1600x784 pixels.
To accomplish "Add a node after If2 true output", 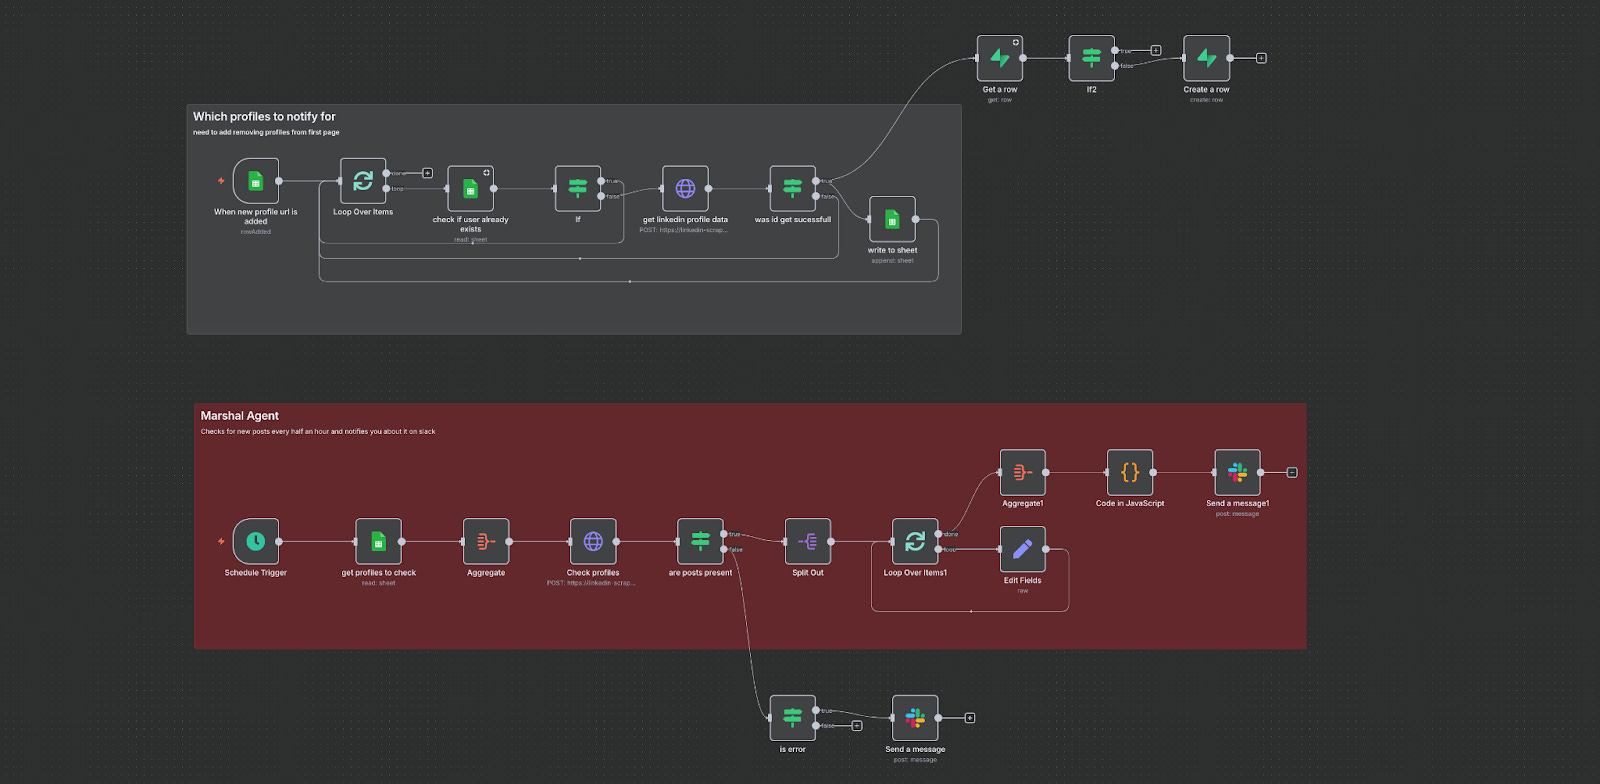I will click(x=1156, y=50).
